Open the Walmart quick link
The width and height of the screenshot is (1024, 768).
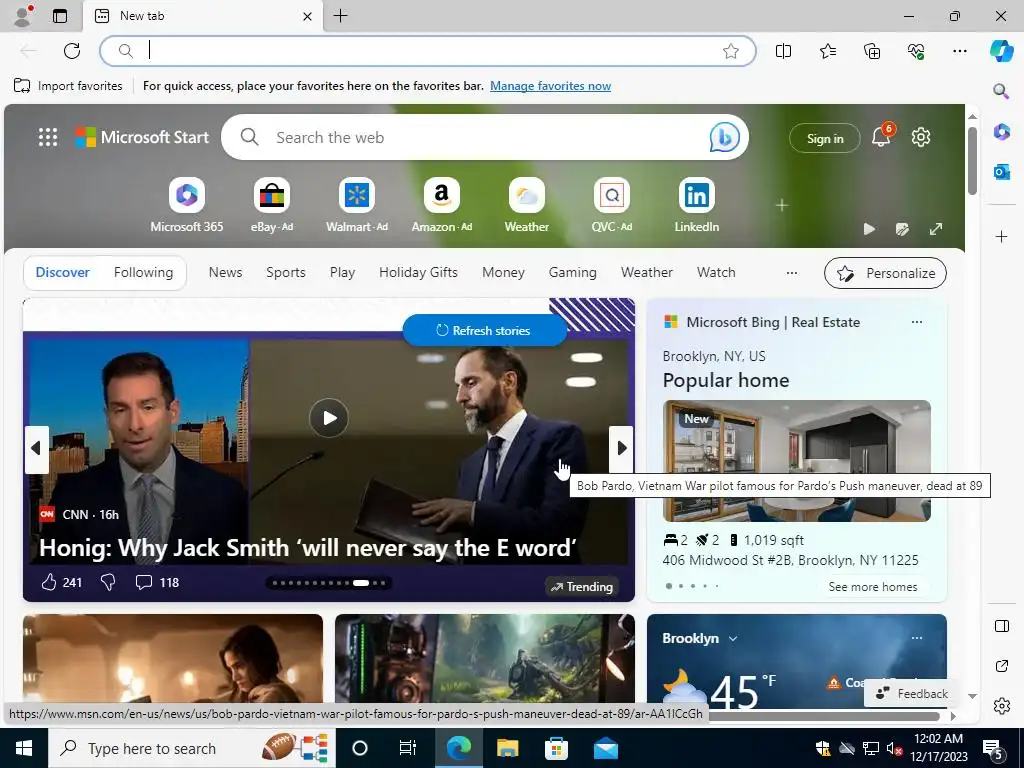[357, 205]
